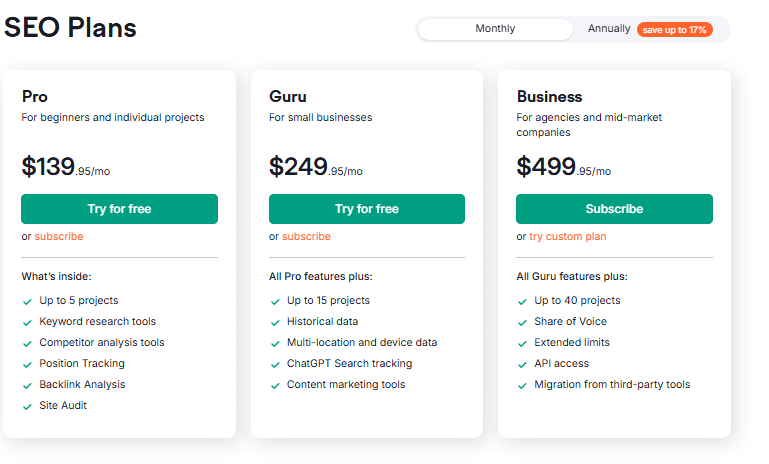Click 'Backlink Analysis' feature text
This screenshot has width=769, height=464.
coord(82,385)
